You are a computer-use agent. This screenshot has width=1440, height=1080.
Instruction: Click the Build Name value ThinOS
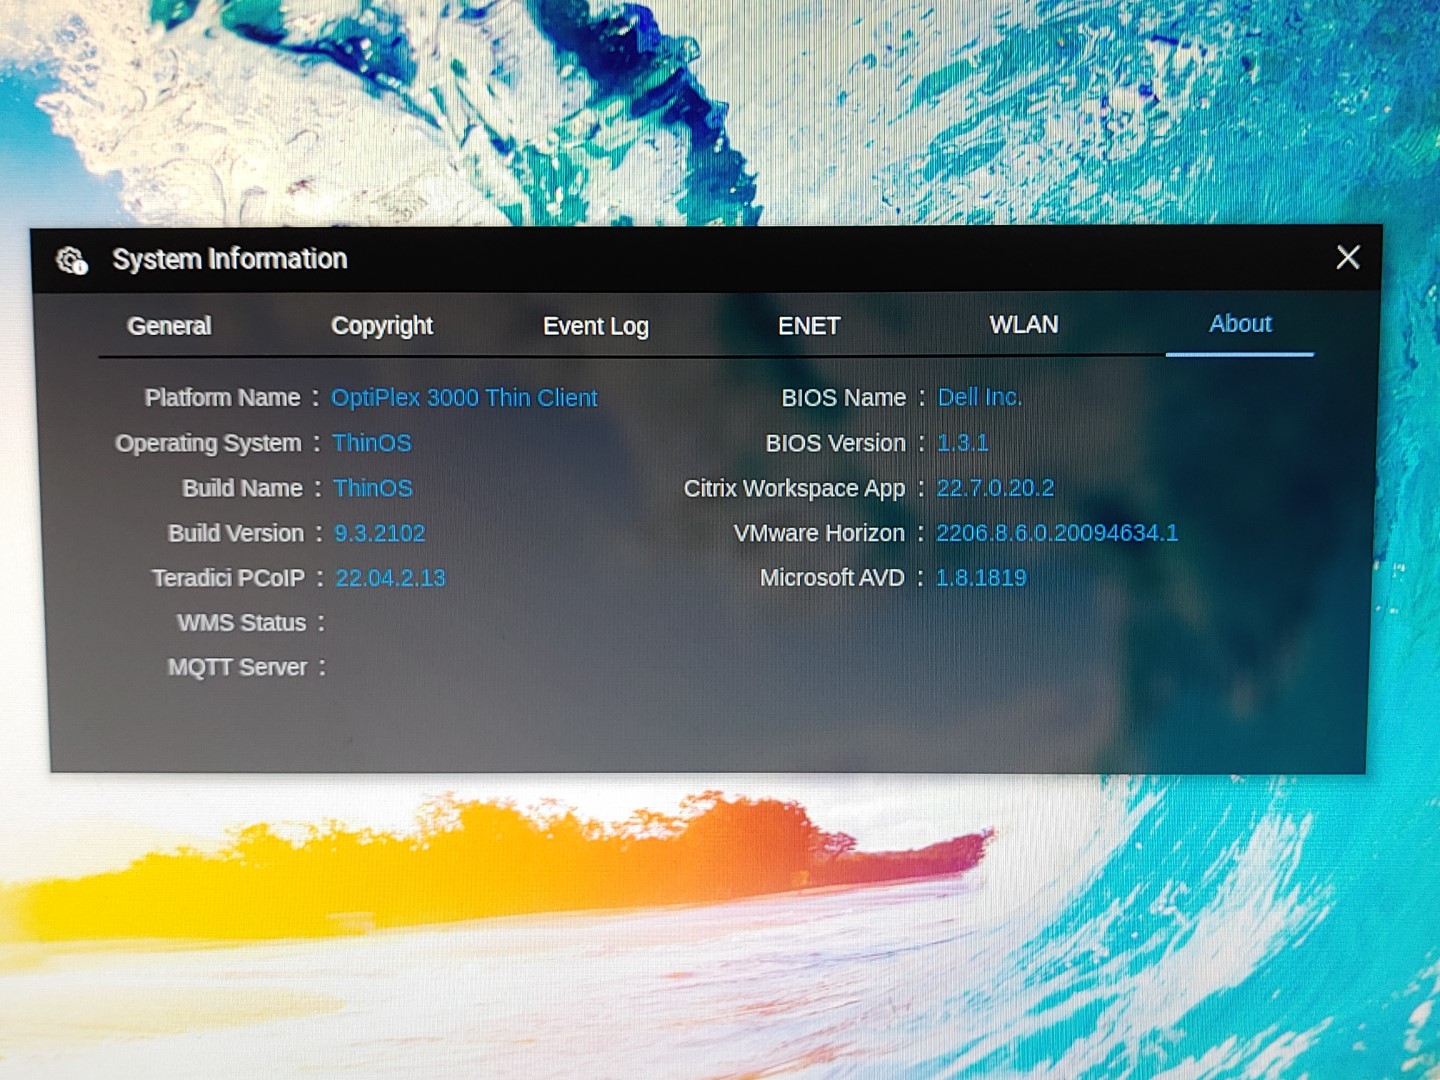click(x=372, y=488)
